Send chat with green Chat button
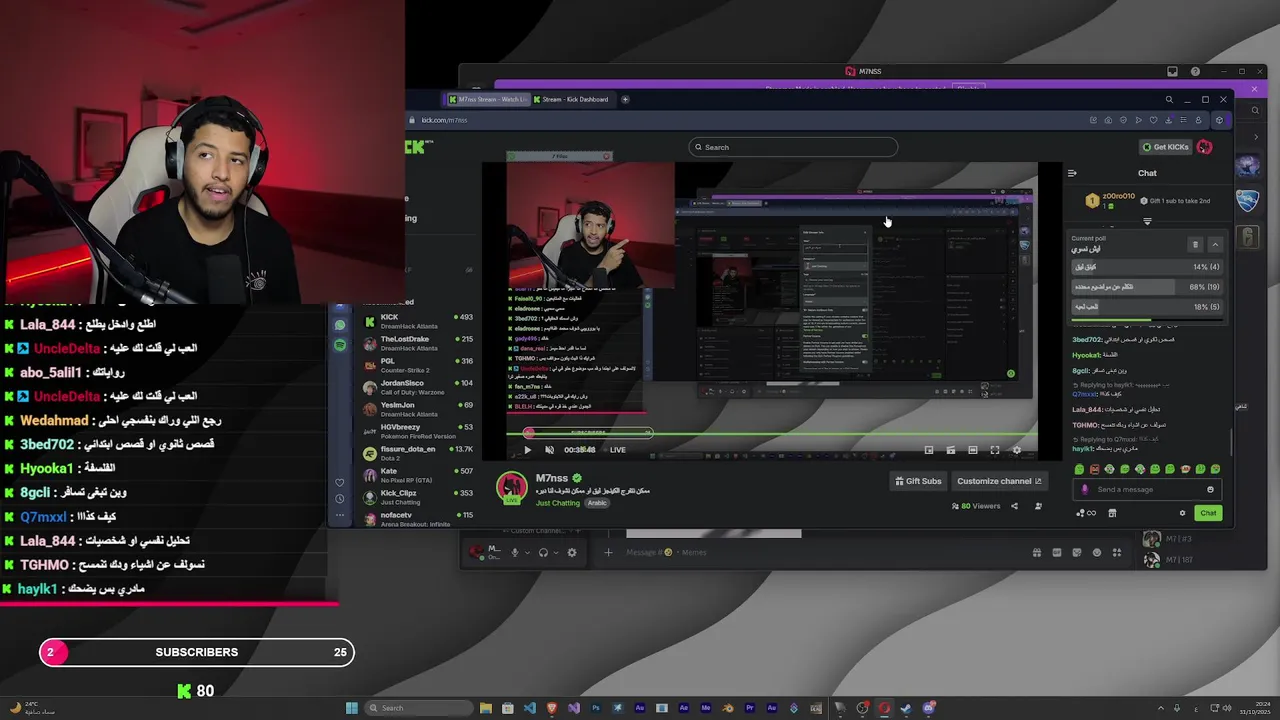1280x720 pixels. pos(1208,513)
